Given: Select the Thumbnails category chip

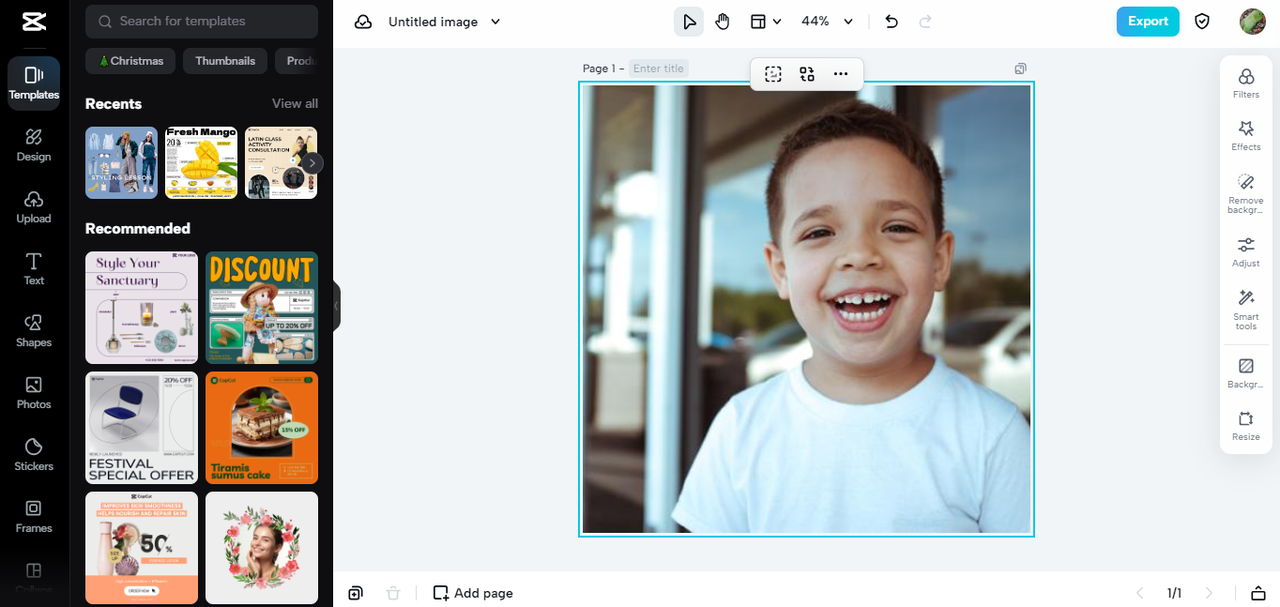Looking at the screenshot, I should click(x=225, y=61).
